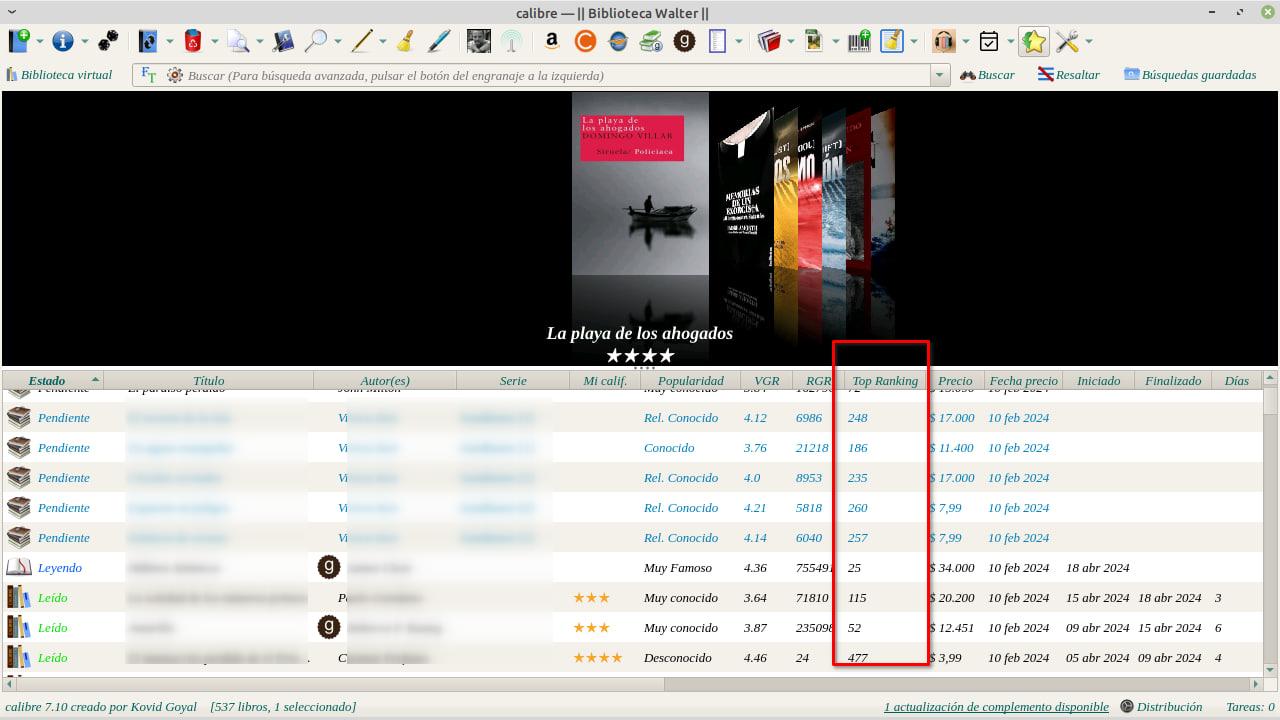Image resolution: width=1280 pixels, height=720 pixels.
Task: Click the scroll down arrow of book list
Action: [x=1270, y=671]
